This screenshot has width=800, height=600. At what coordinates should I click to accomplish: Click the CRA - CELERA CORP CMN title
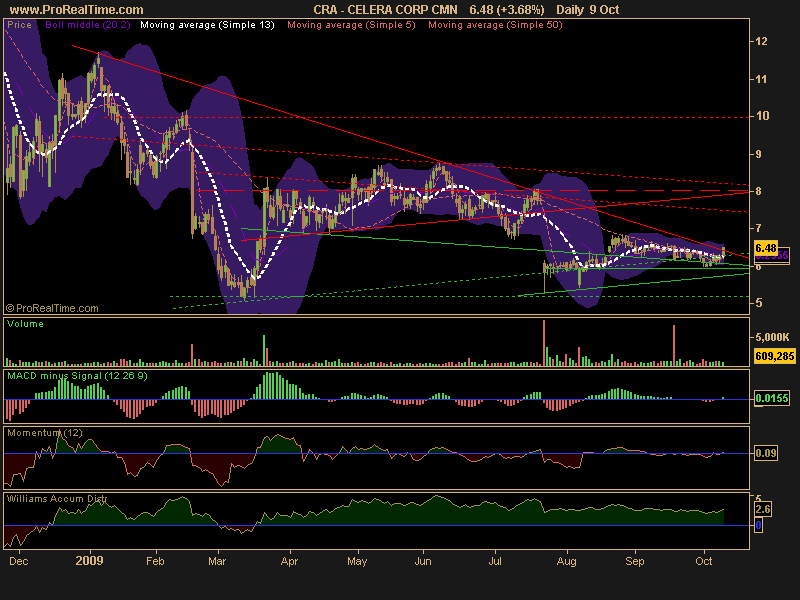385,10
